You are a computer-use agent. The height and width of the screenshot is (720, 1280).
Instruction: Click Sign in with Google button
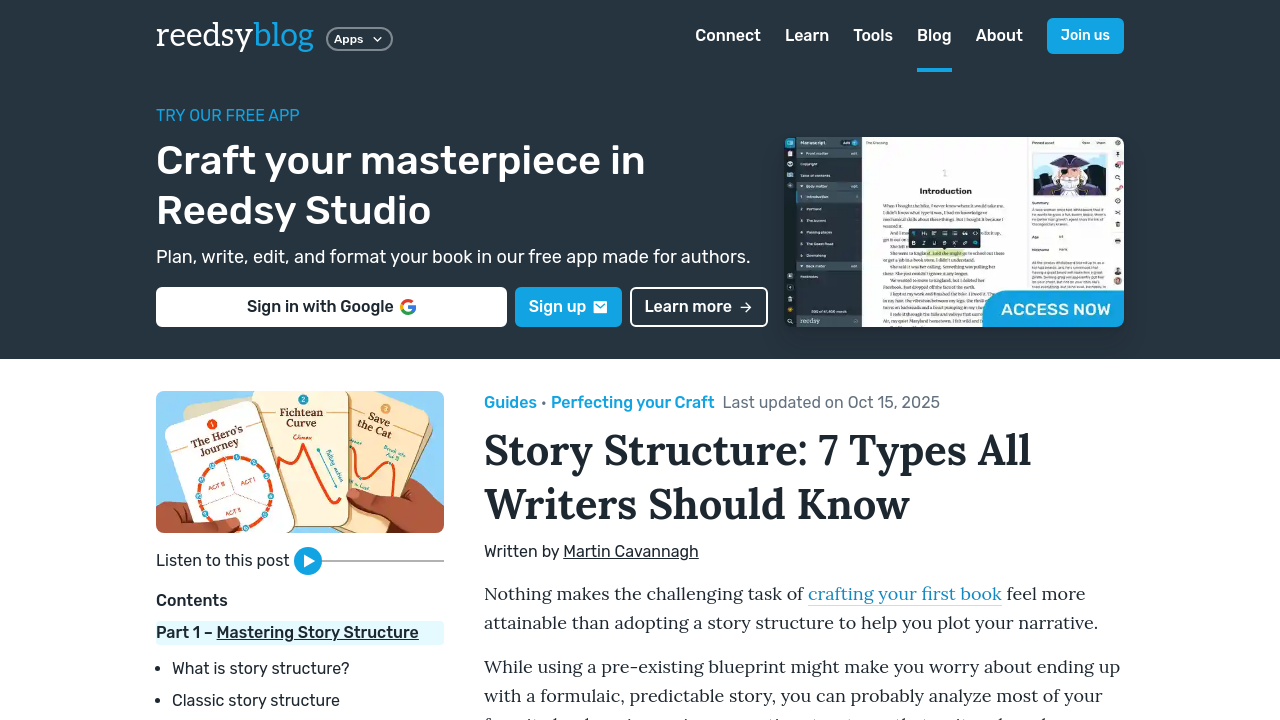331,307
